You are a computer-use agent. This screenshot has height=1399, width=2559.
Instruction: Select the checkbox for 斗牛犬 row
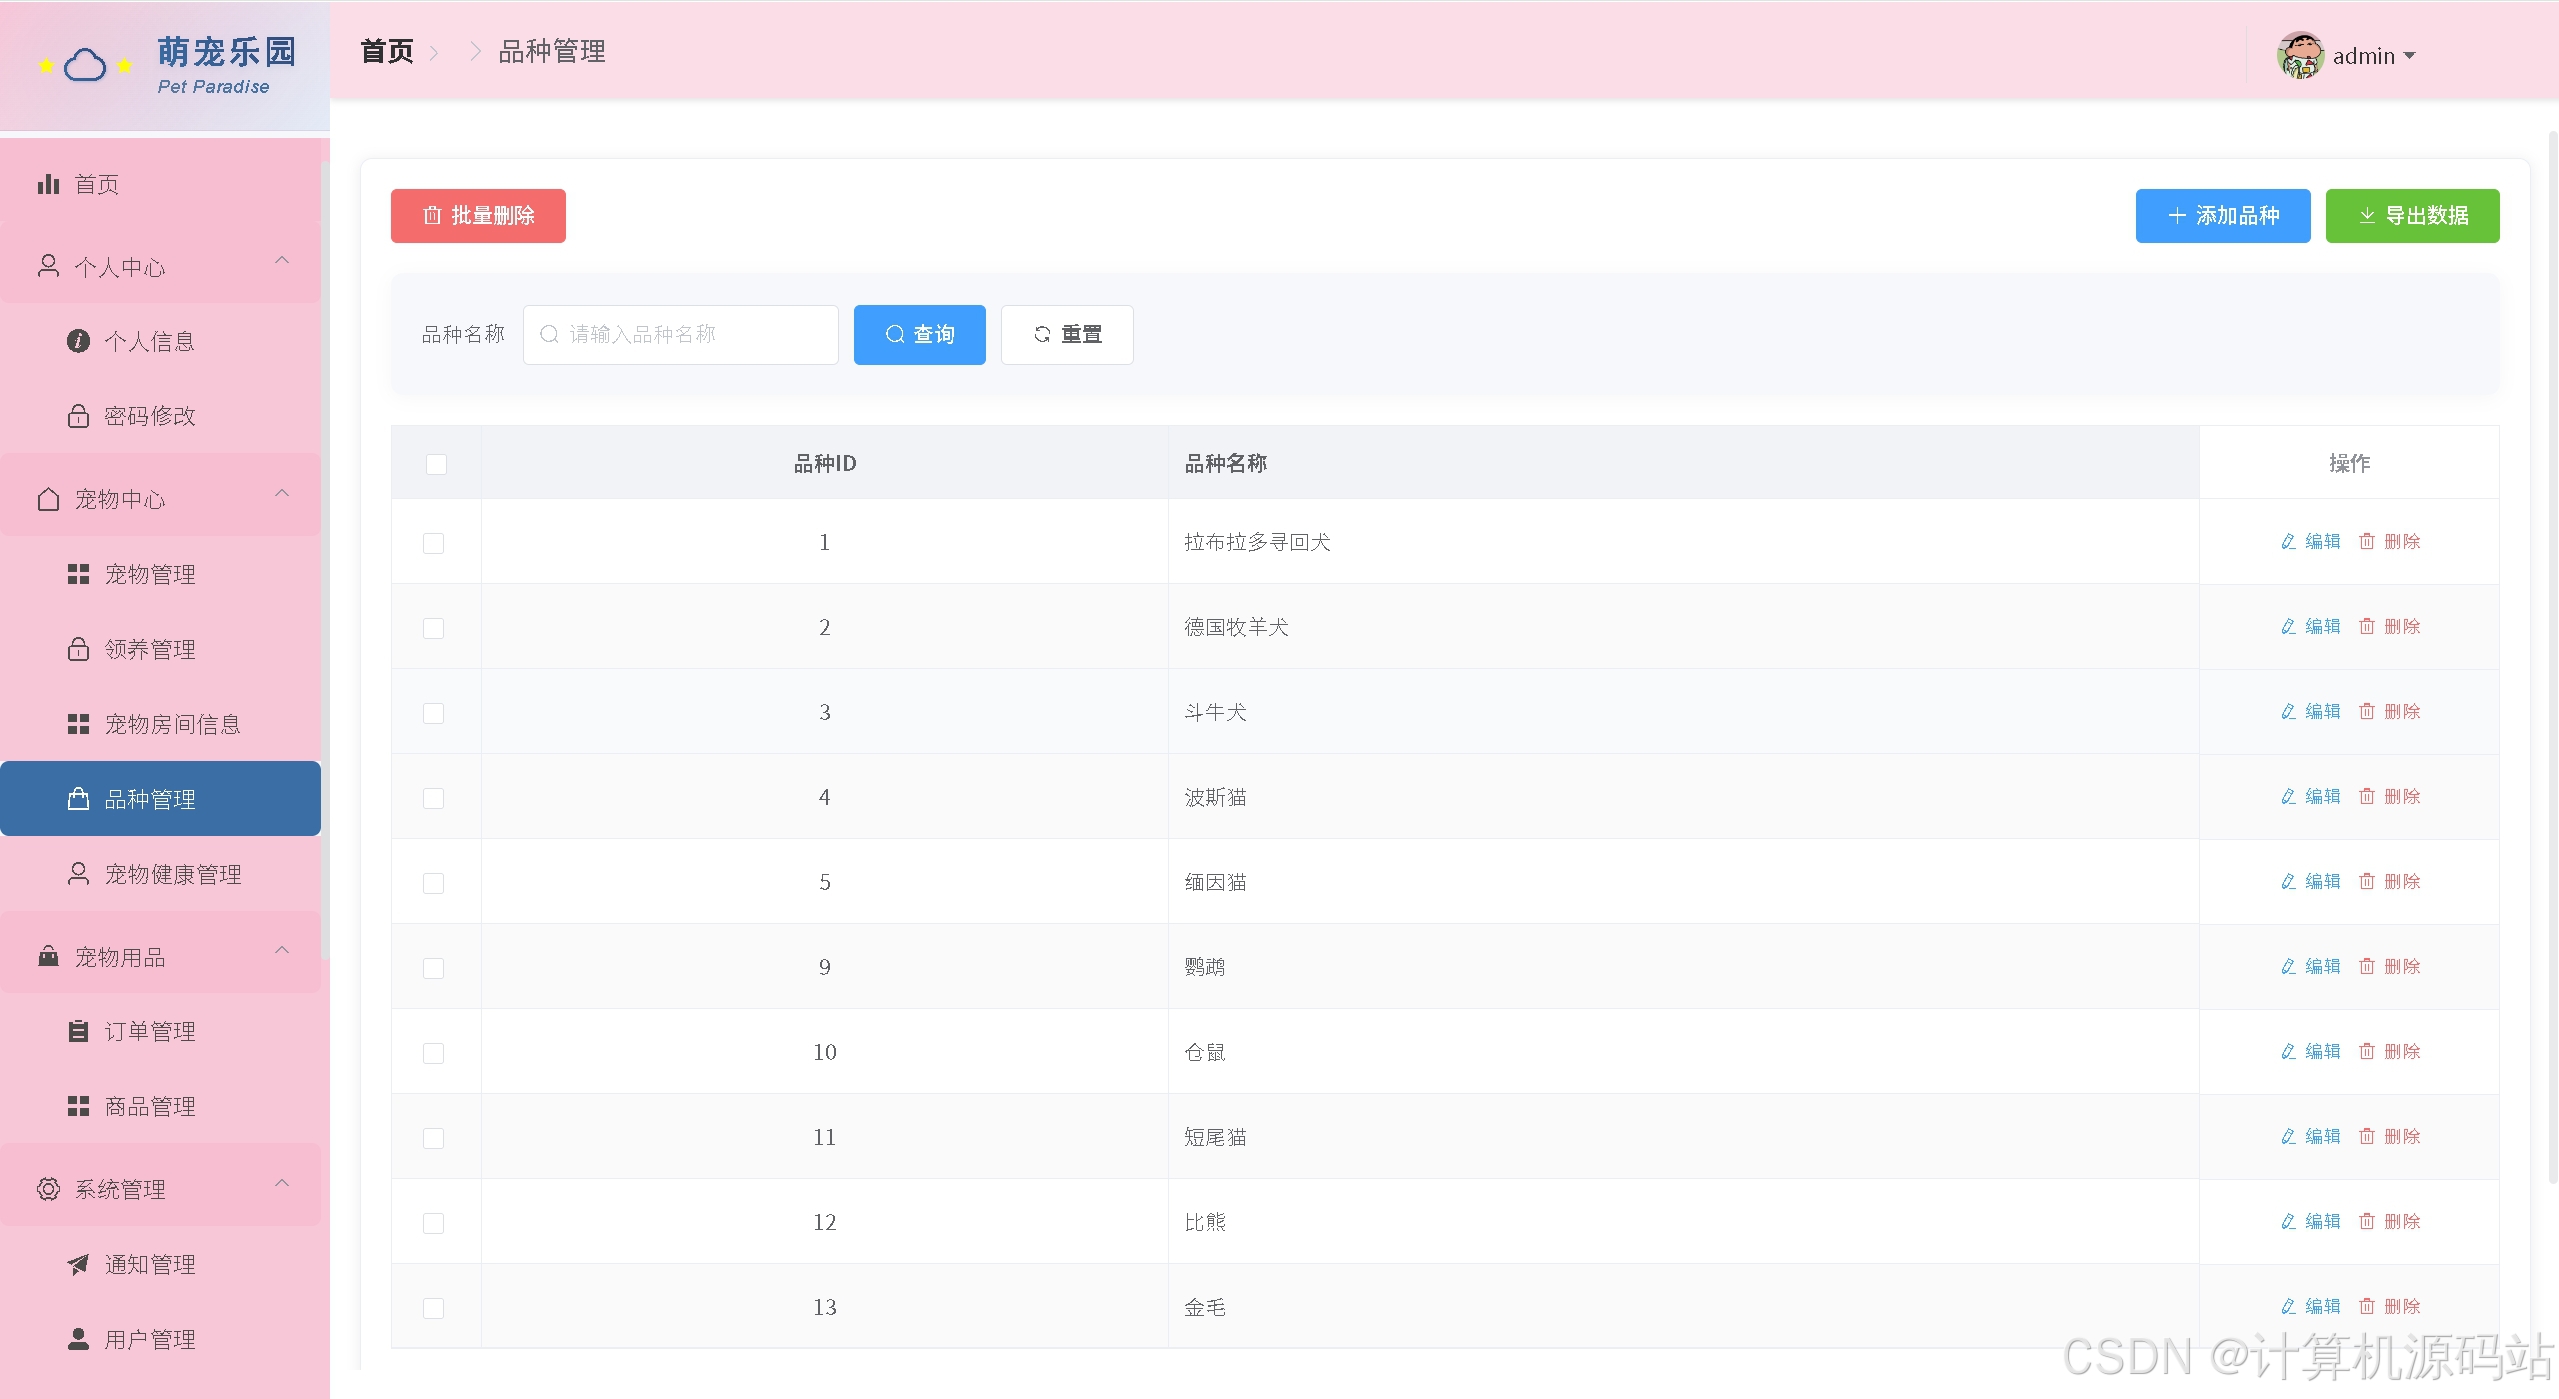[x=433, y=713]
